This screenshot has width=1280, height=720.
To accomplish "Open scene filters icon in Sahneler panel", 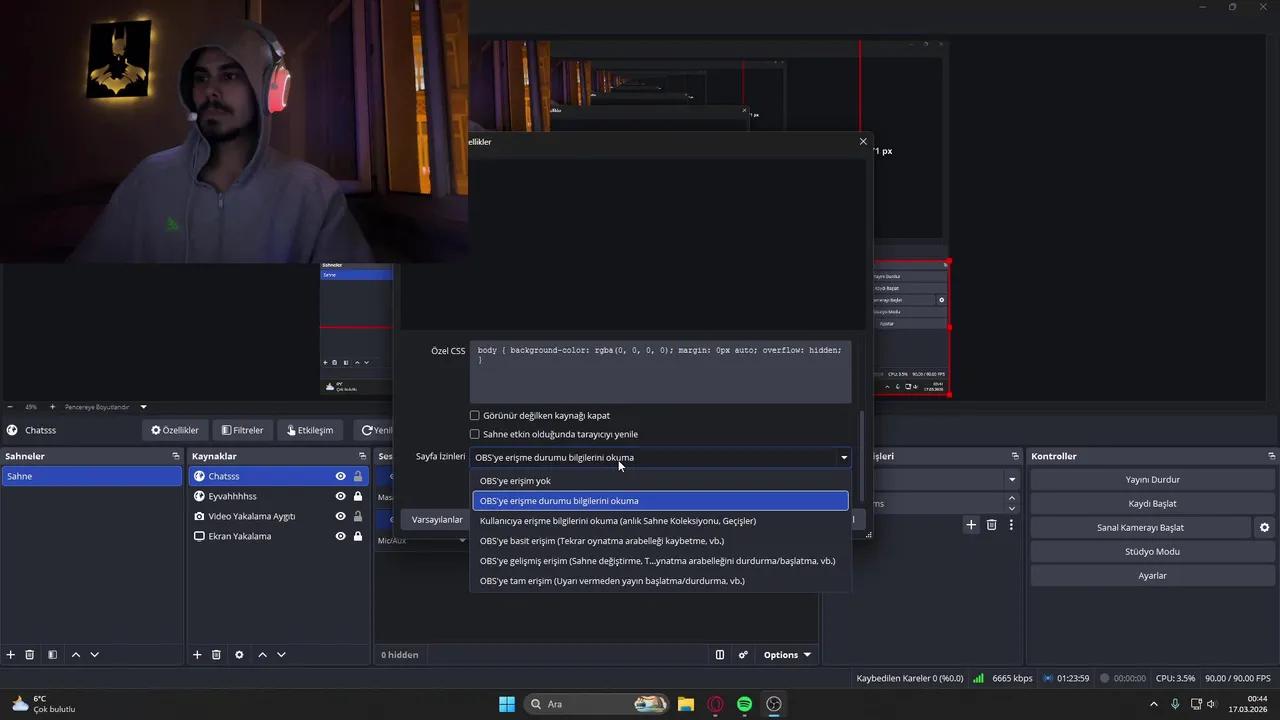I will click(52, 655).
